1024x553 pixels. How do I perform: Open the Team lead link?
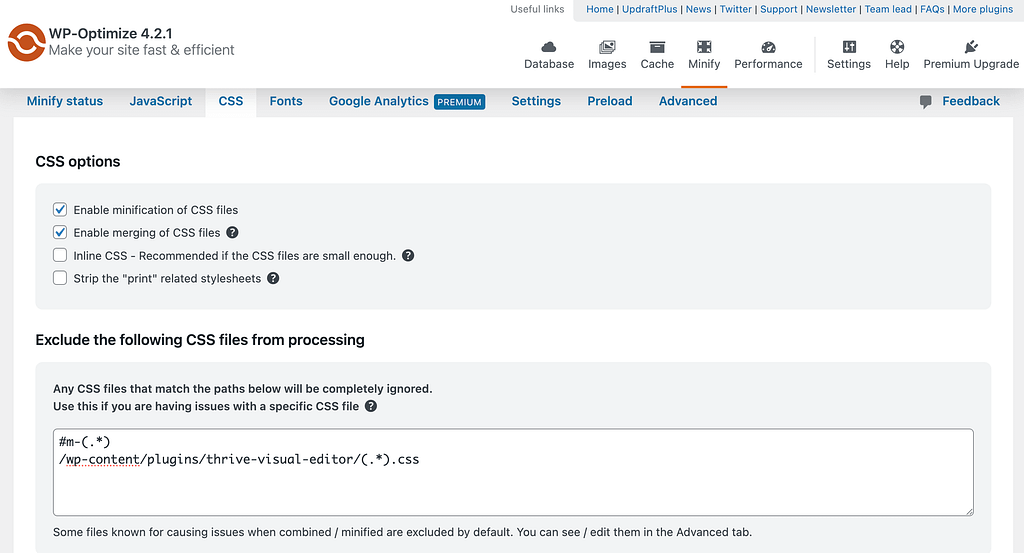tap(888, 9)
